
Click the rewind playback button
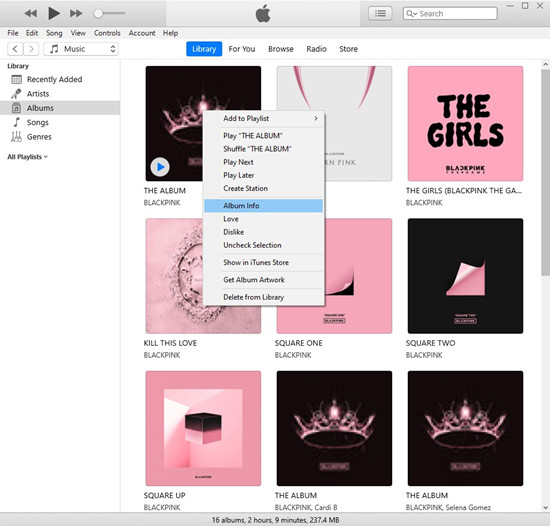31,14
